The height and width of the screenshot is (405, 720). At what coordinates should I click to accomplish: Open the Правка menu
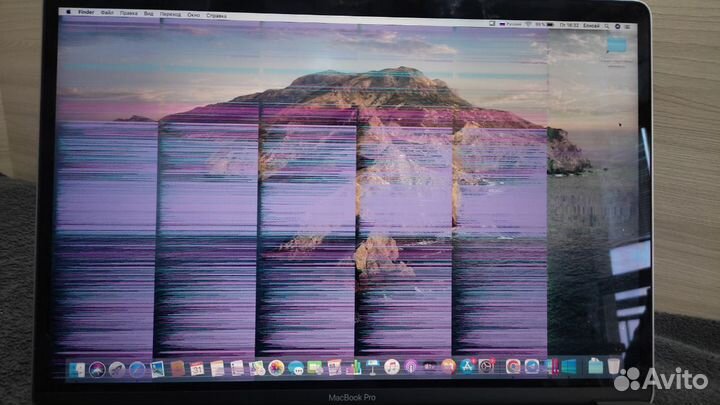click(129, 13)
